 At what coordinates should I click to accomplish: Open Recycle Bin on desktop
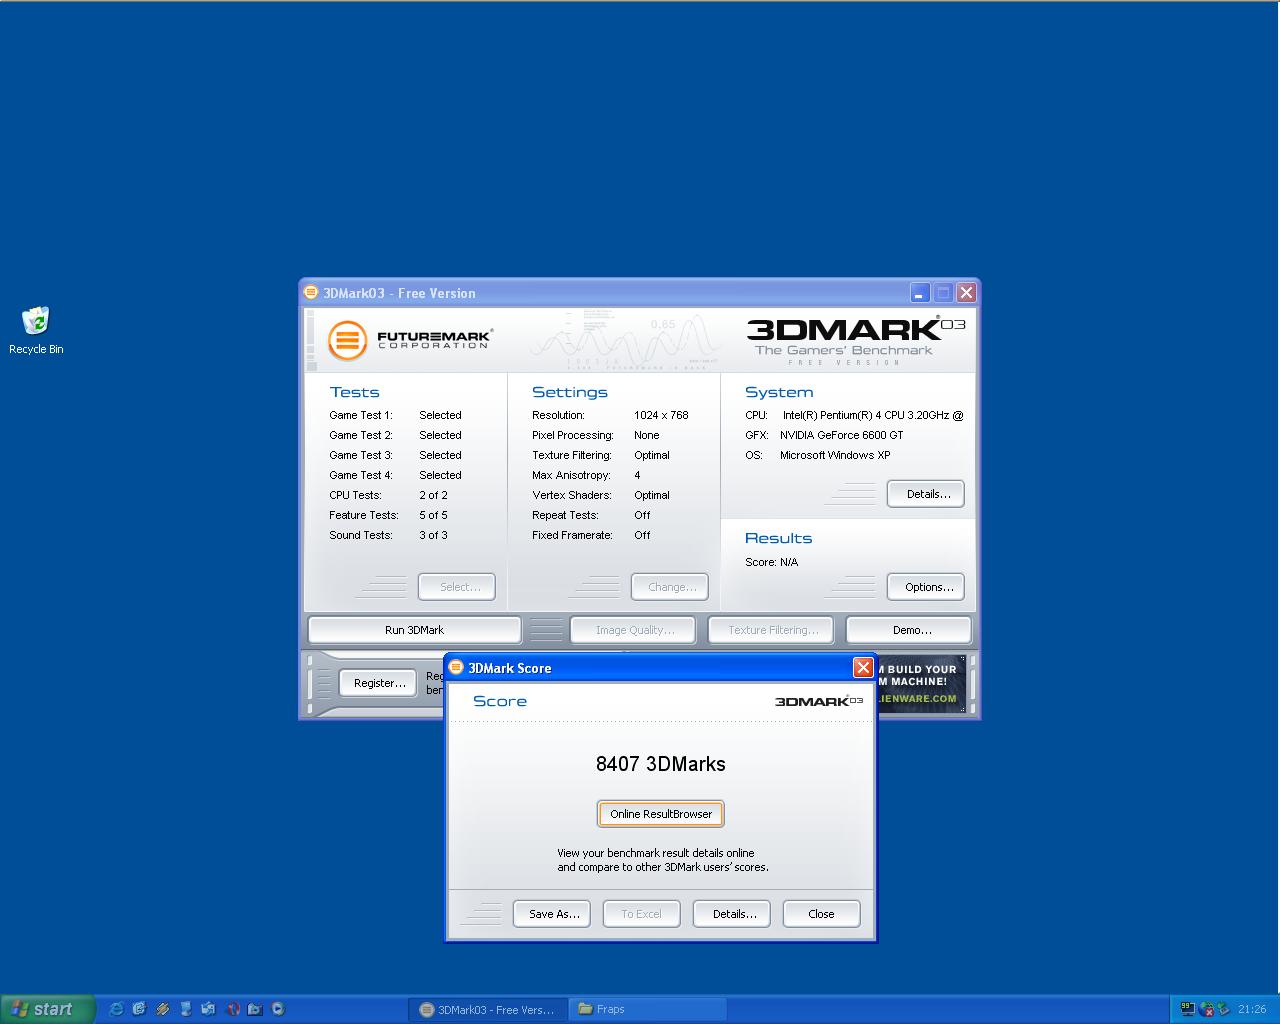click(36, 331)
